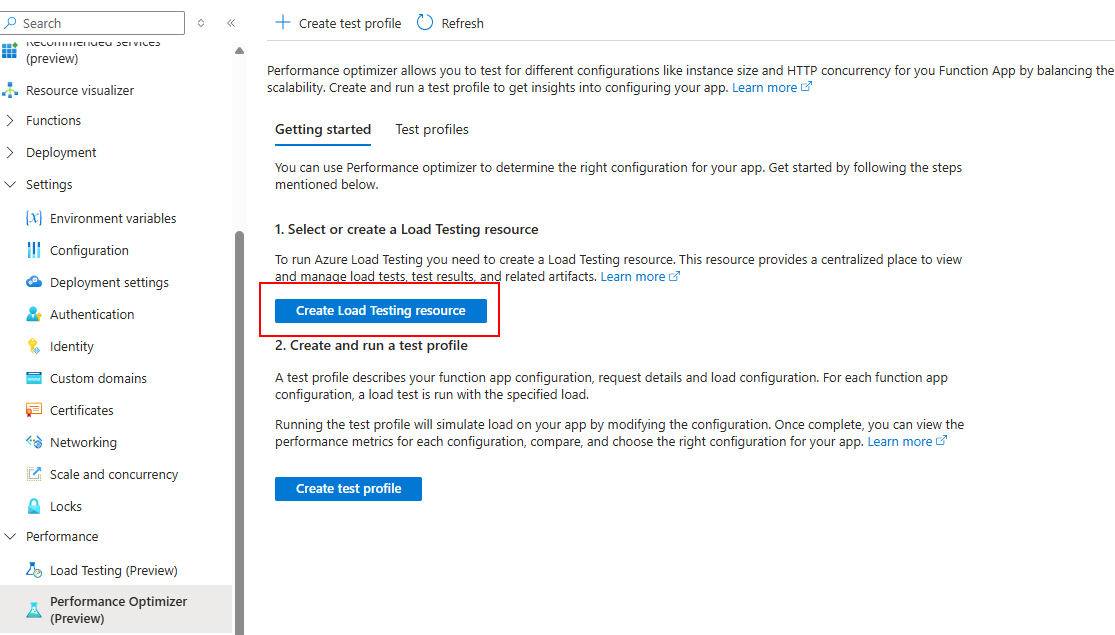Viewport: 1115px width, 635px height.
Task: Click external link icon after top Learn more
Action: coord(806,87)
